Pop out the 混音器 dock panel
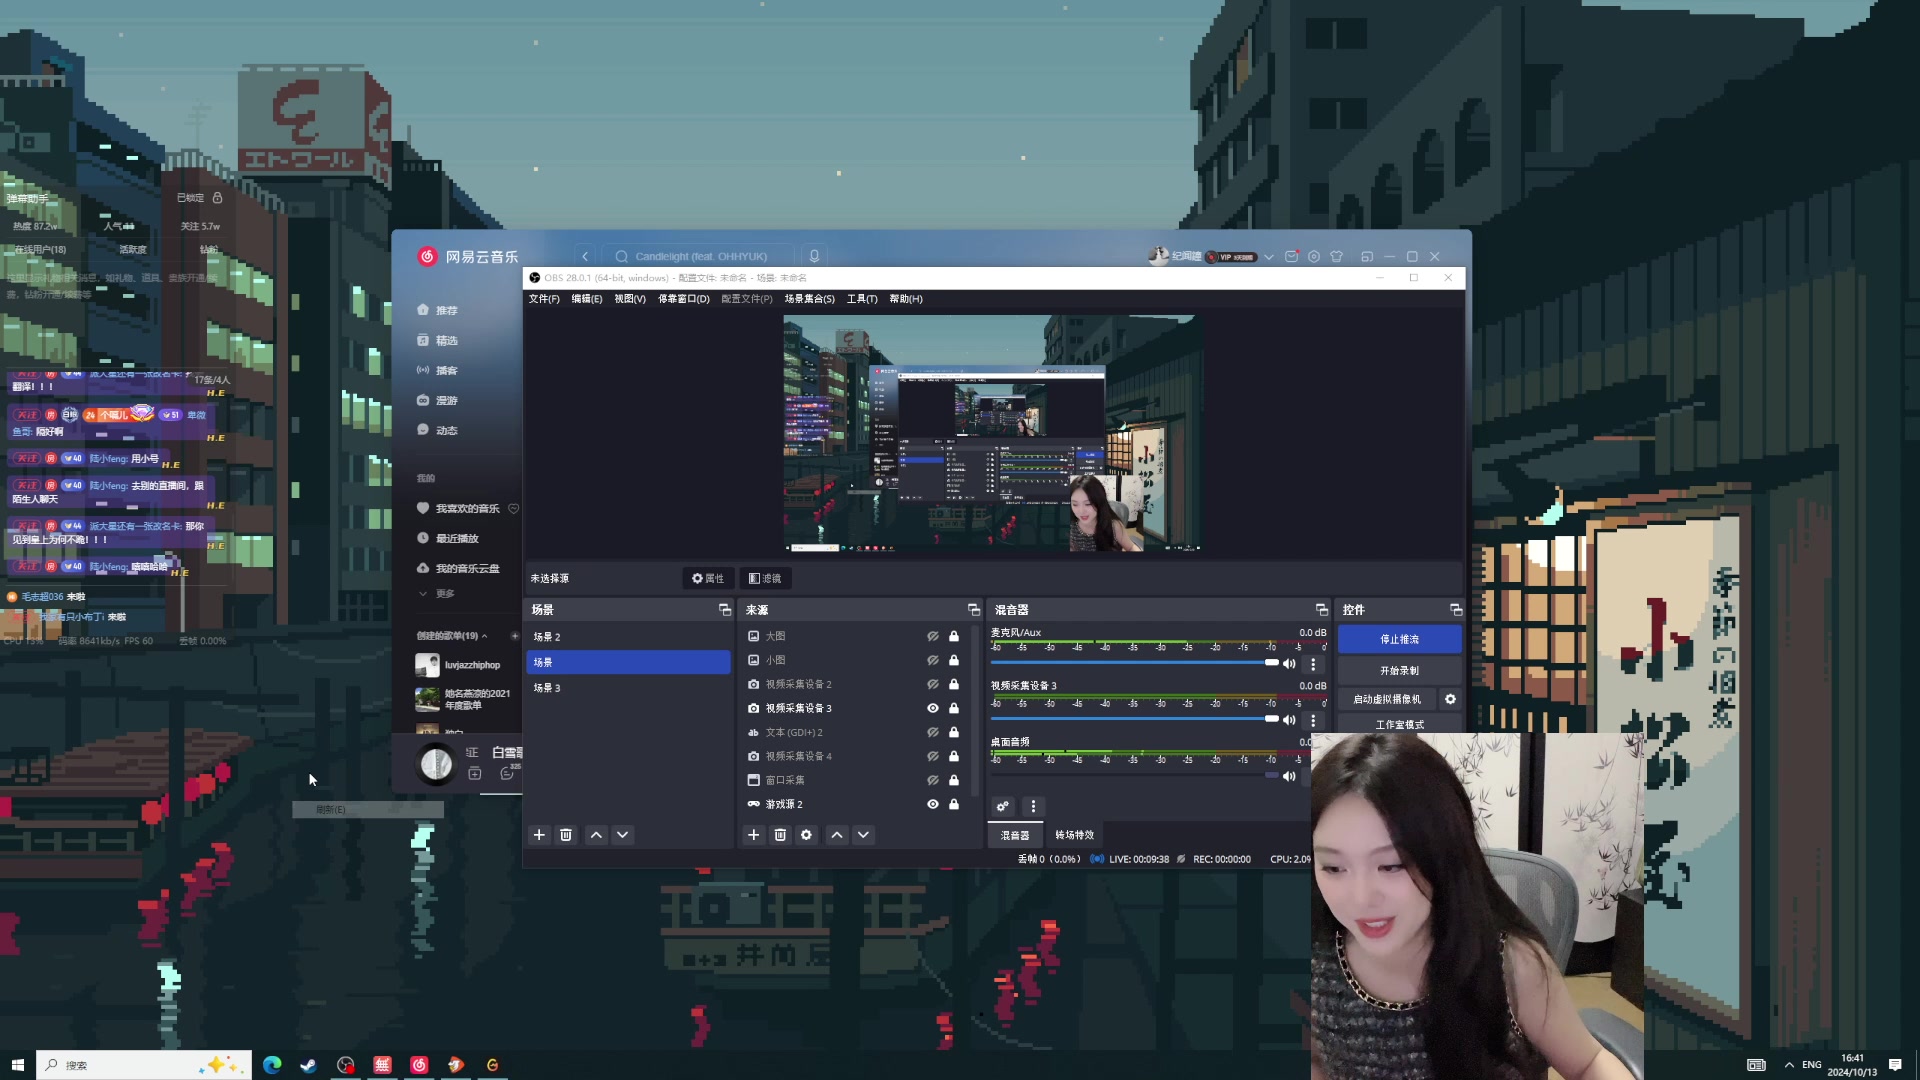This screenshot has width=1920, height=1080. tap(1322, 610)
